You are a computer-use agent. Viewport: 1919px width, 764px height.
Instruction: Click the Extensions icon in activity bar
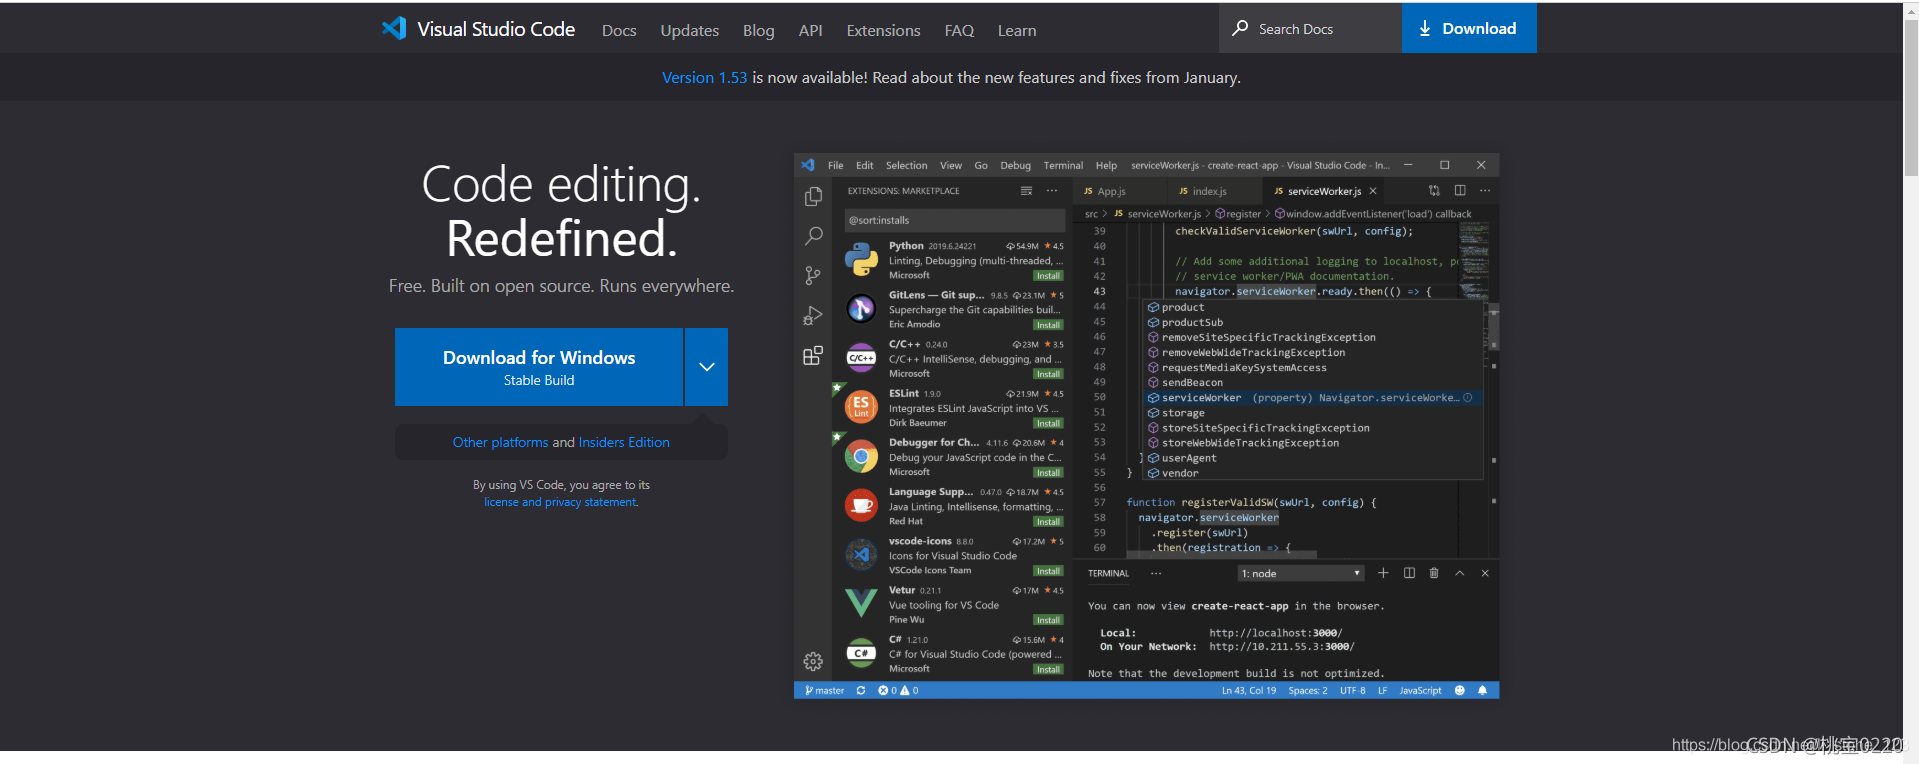[813, 355]
